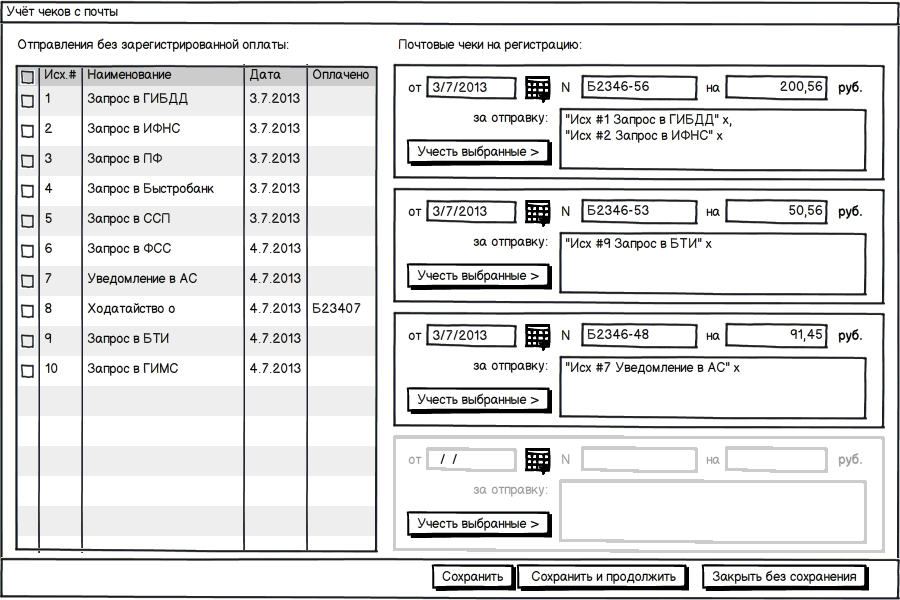The width and height of the screenshot is (900, 600).
Task: Open calendar picker for receipt Б2346-56
Action: click(537, 88)
